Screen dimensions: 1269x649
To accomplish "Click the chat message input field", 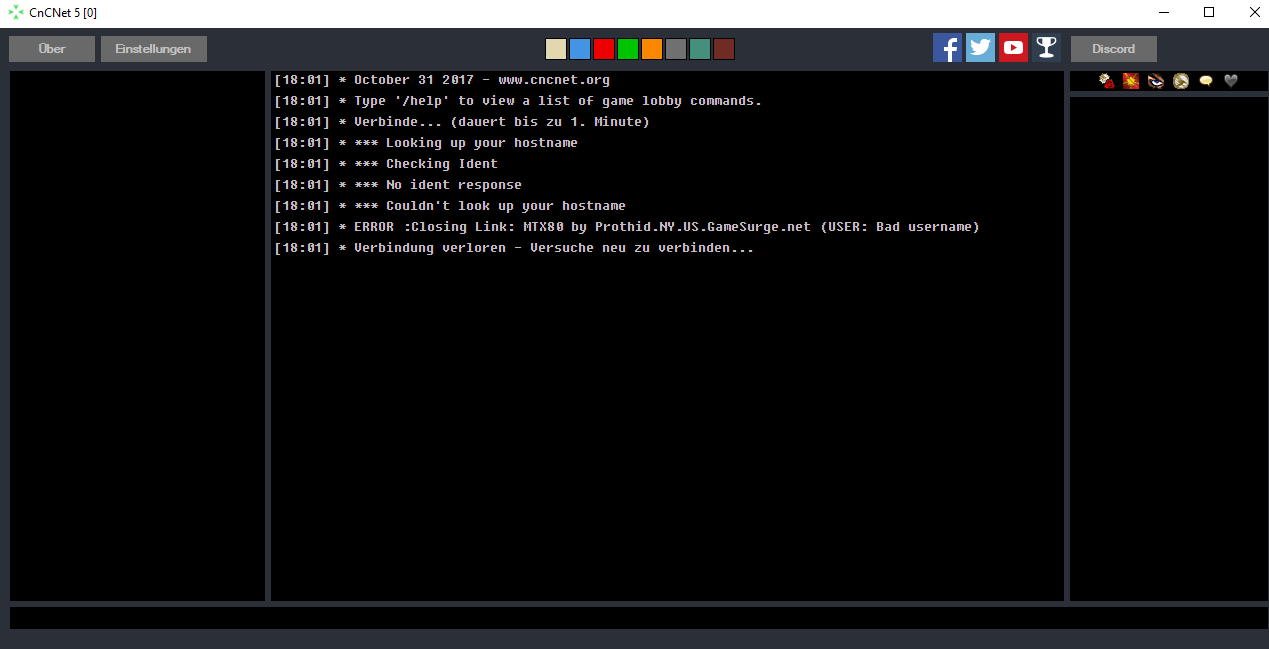I will pyautogui.click(x=638, y=618).
